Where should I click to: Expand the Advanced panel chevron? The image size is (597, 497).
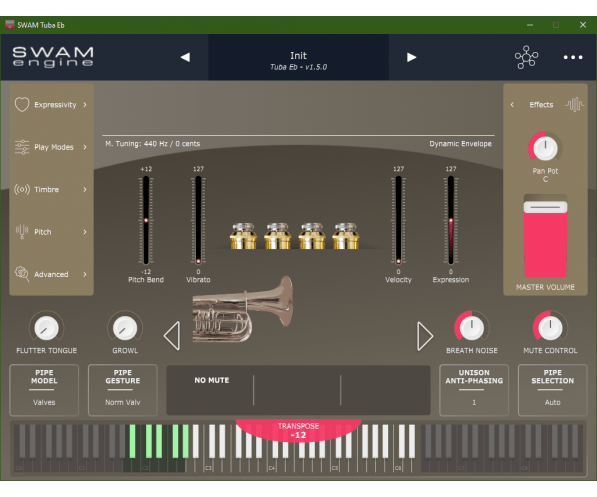[85, 274]
